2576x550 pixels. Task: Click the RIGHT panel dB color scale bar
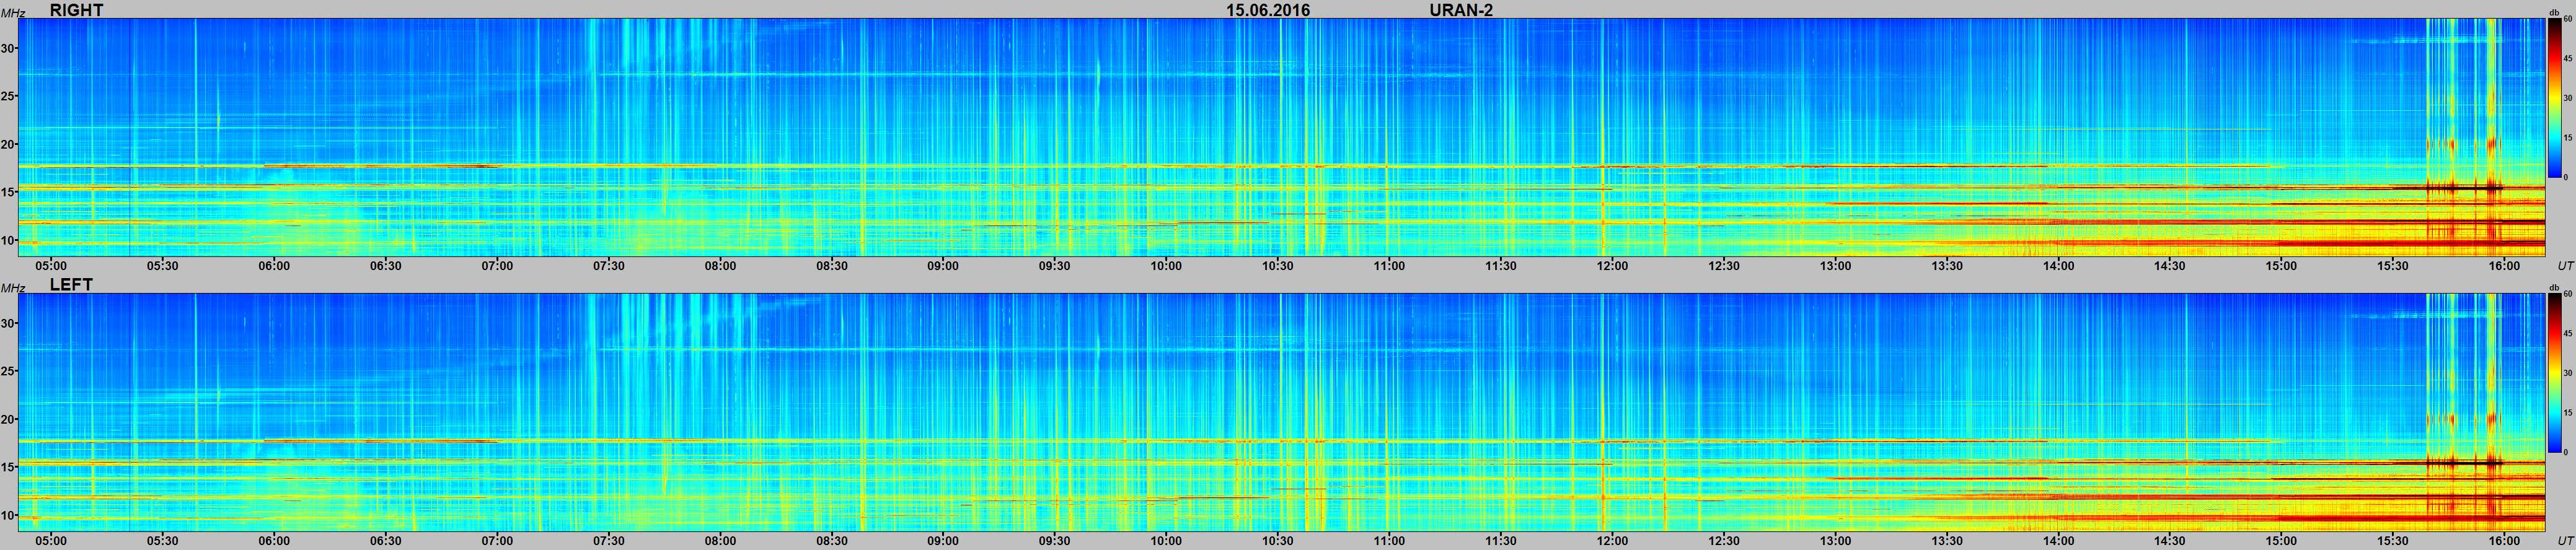2554,98
